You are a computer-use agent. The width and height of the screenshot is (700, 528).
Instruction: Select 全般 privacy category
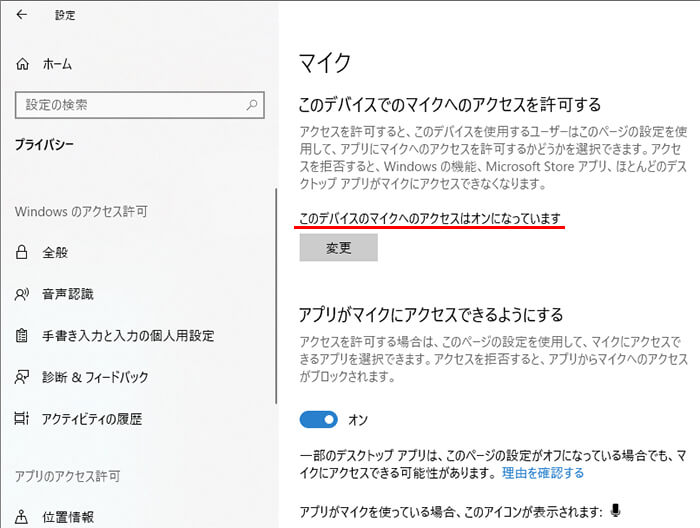pos(55,253)
